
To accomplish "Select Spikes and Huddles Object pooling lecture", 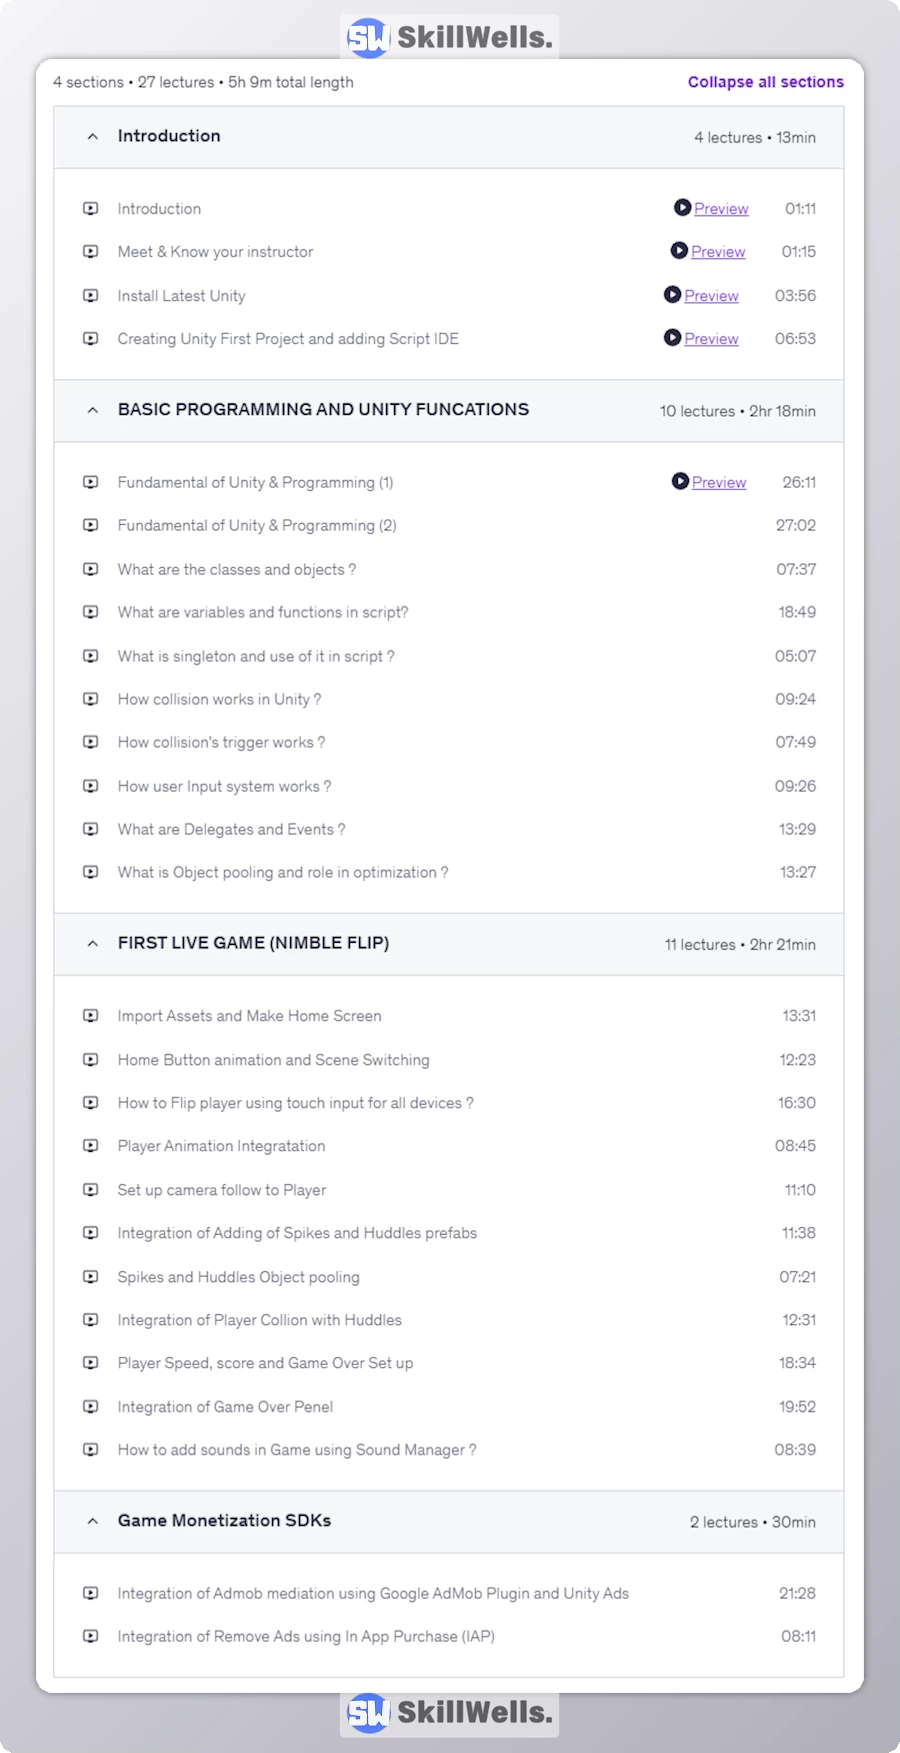I will (x=238, y=1277).
